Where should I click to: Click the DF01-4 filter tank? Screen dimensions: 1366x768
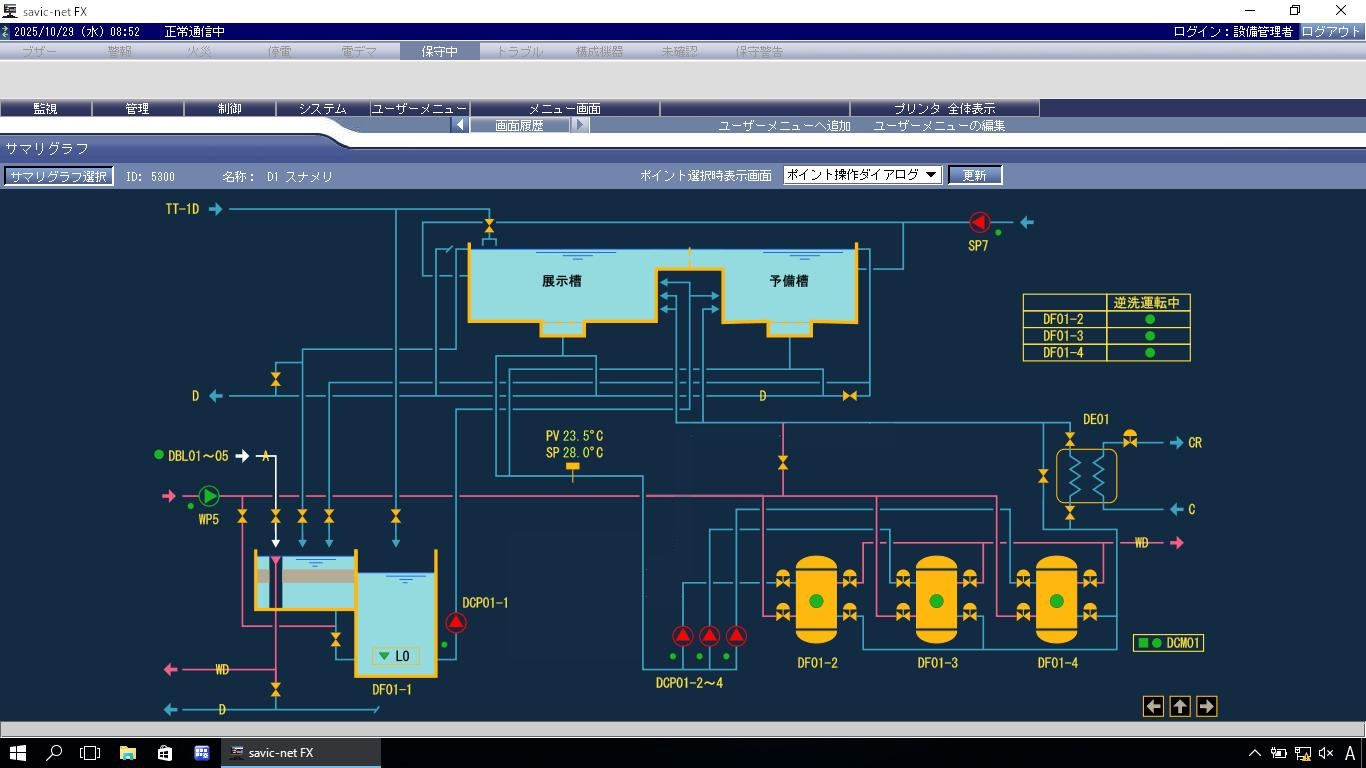click(x=1056, y=600)
